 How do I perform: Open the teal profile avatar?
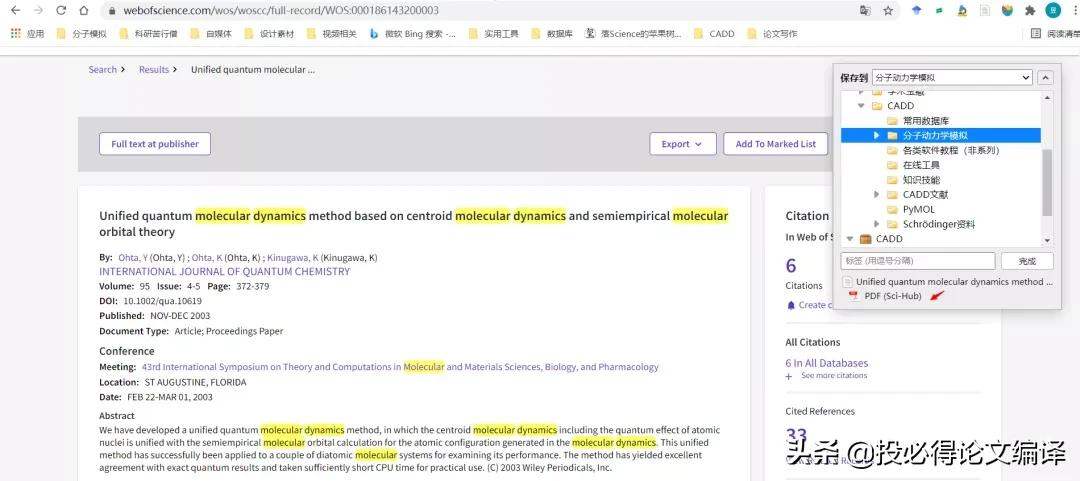1053,10
